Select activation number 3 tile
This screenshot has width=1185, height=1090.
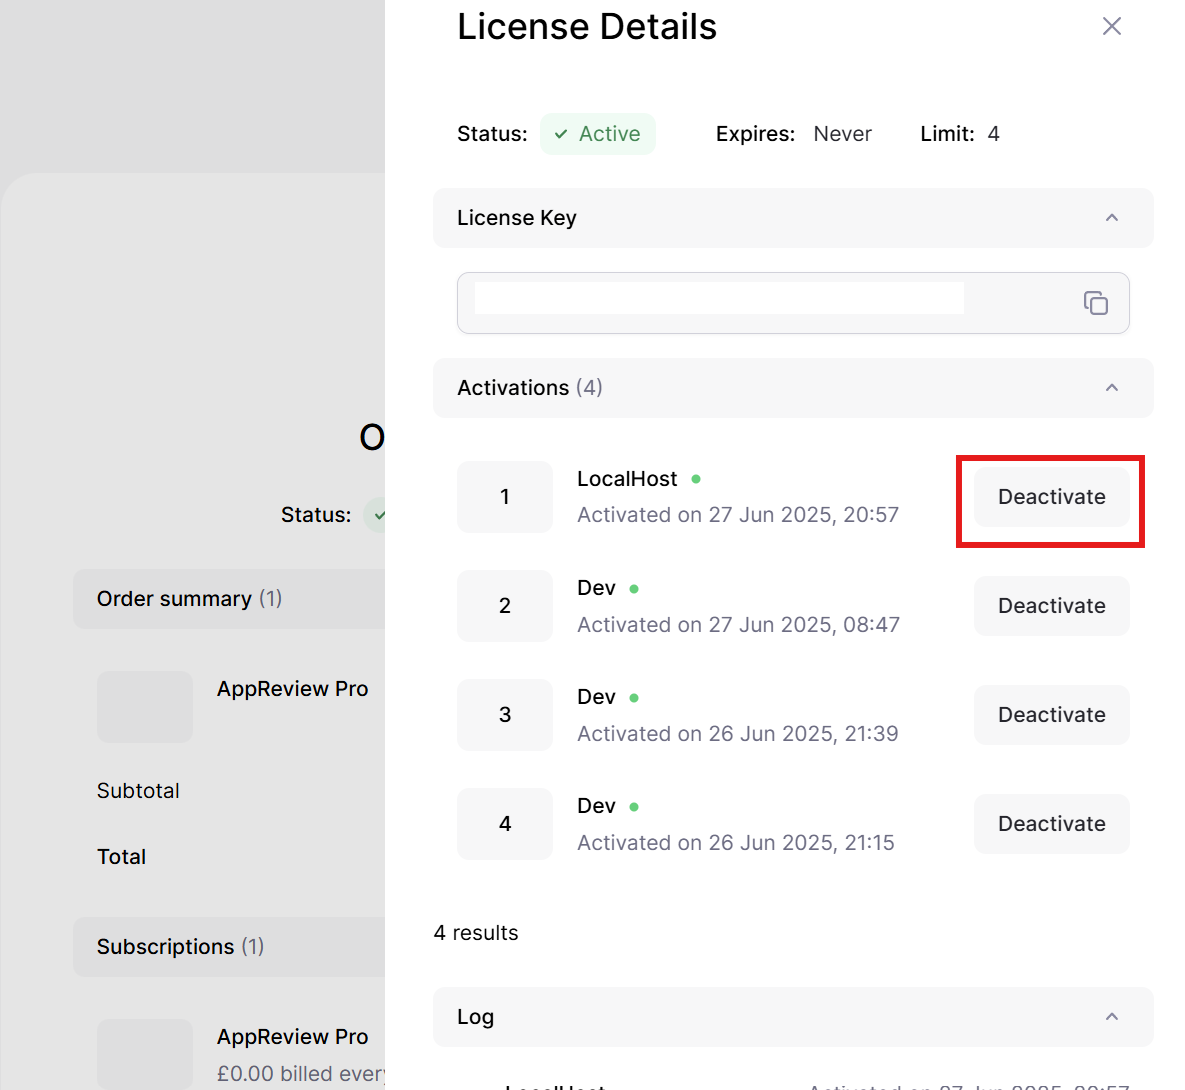point(505,715)
